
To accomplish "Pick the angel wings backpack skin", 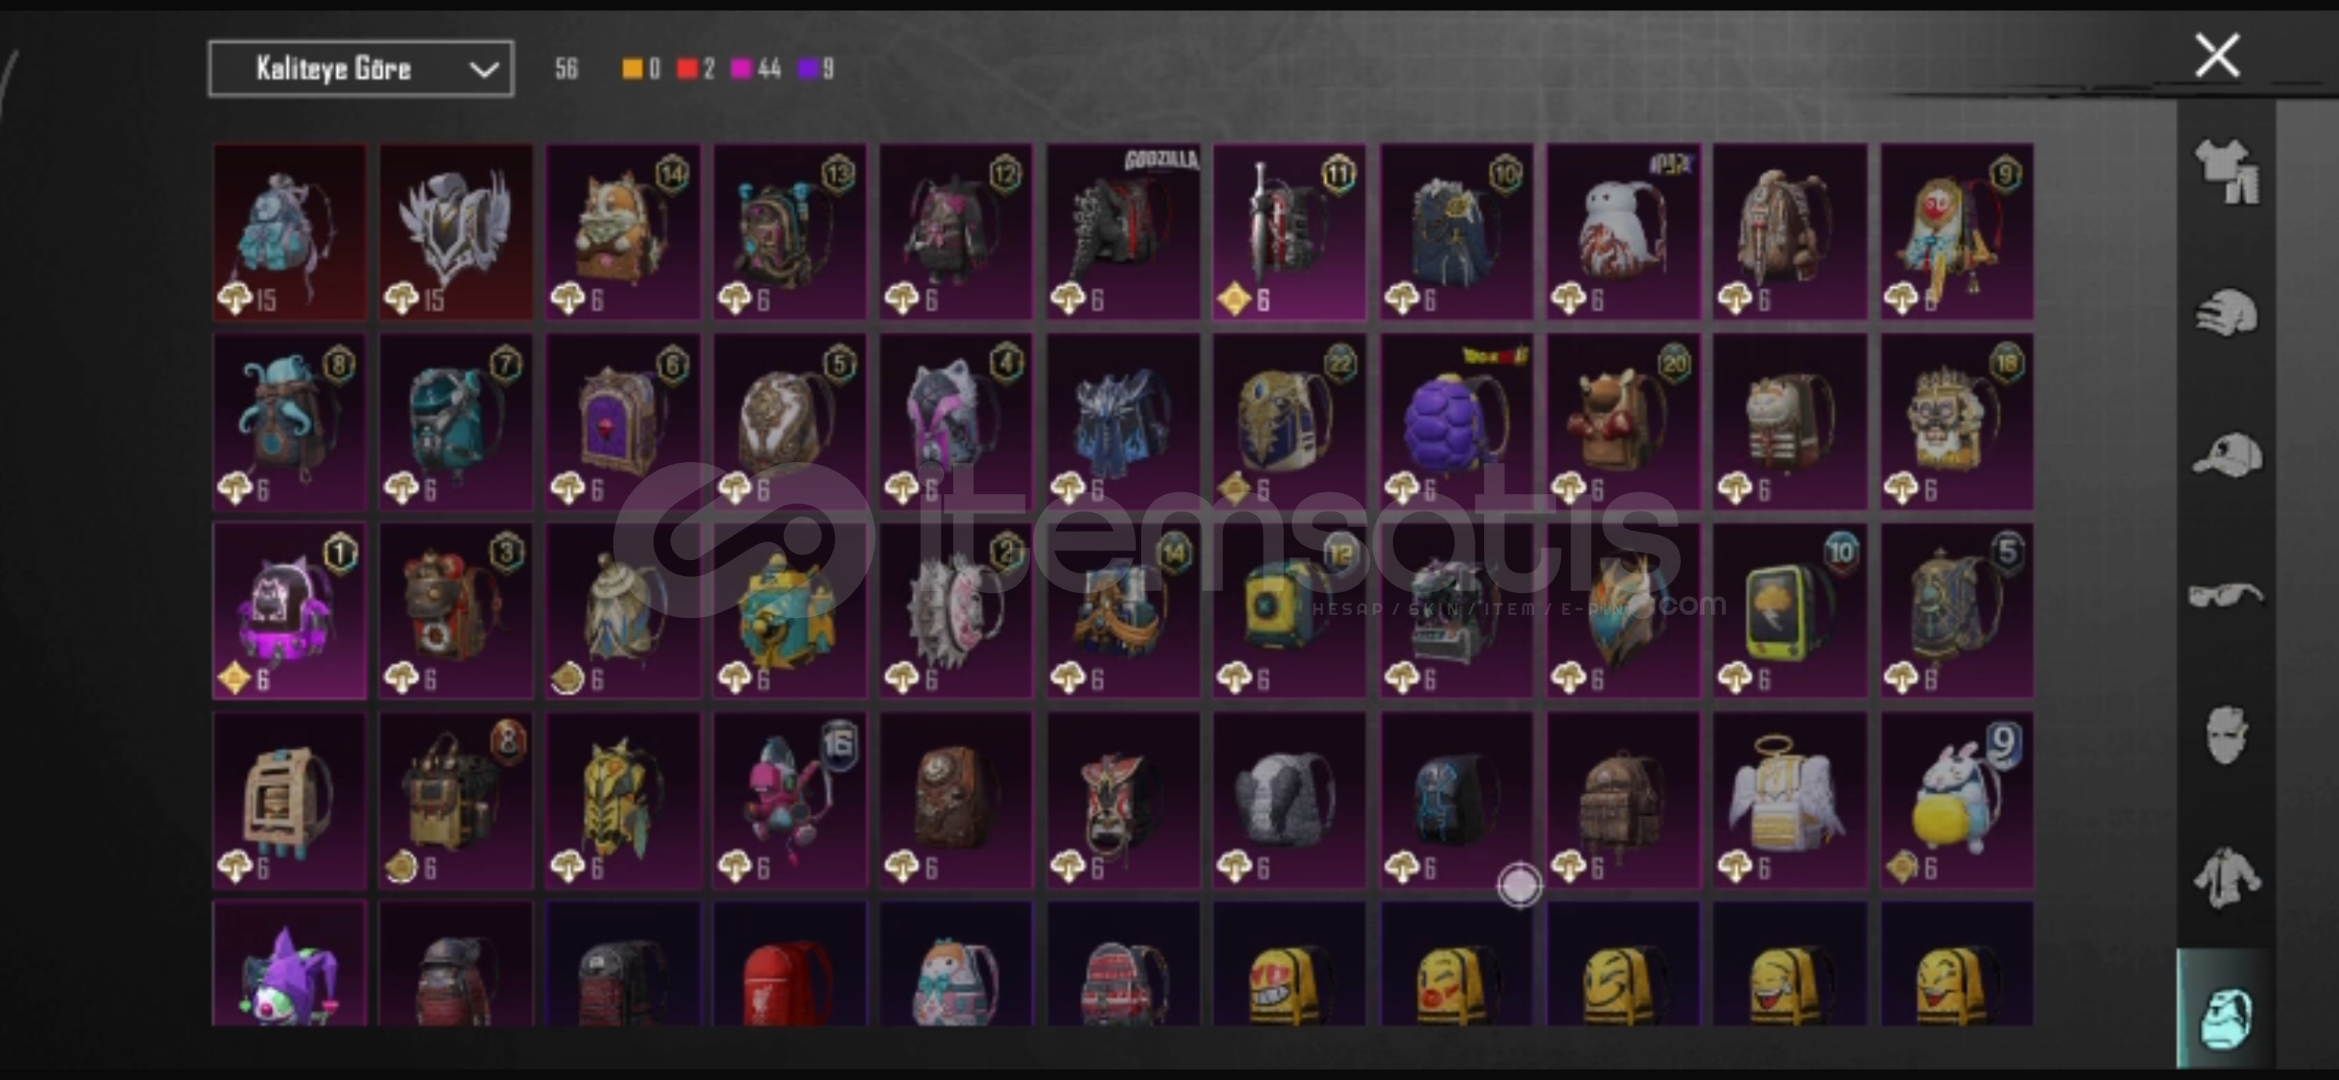I will pyautogui.click(x=1790, y=801).
